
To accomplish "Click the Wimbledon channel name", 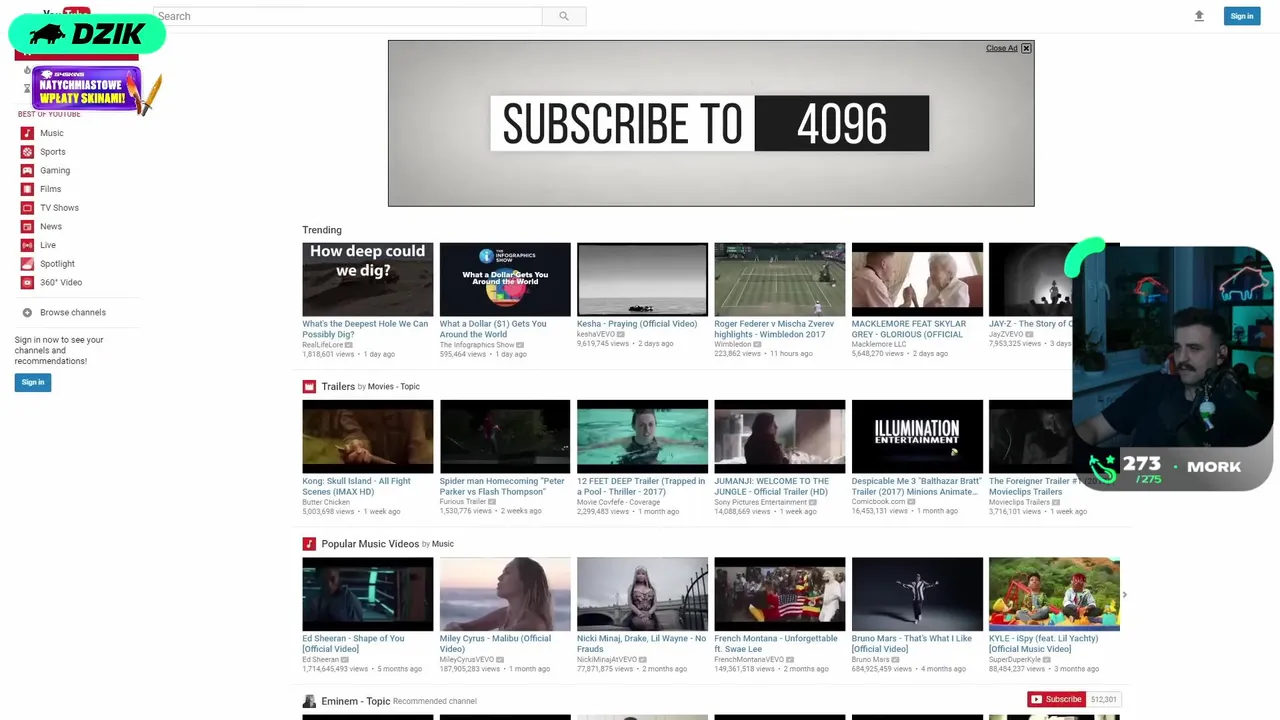I will (x=732, y=345).
